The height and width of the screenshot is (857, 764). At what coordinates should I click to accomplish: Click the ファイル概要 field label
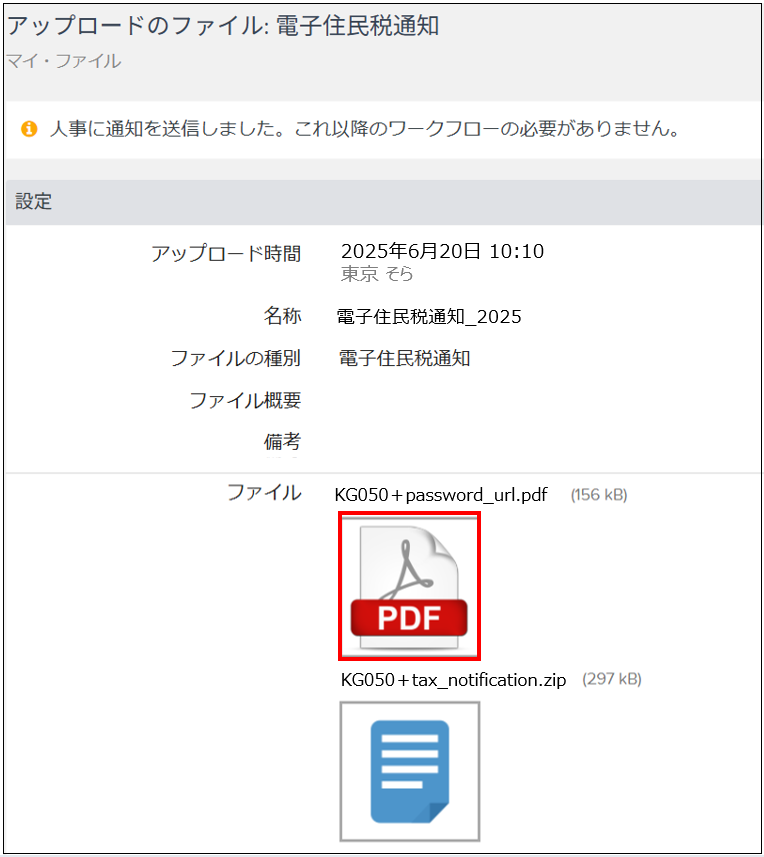tap(245, 400)
